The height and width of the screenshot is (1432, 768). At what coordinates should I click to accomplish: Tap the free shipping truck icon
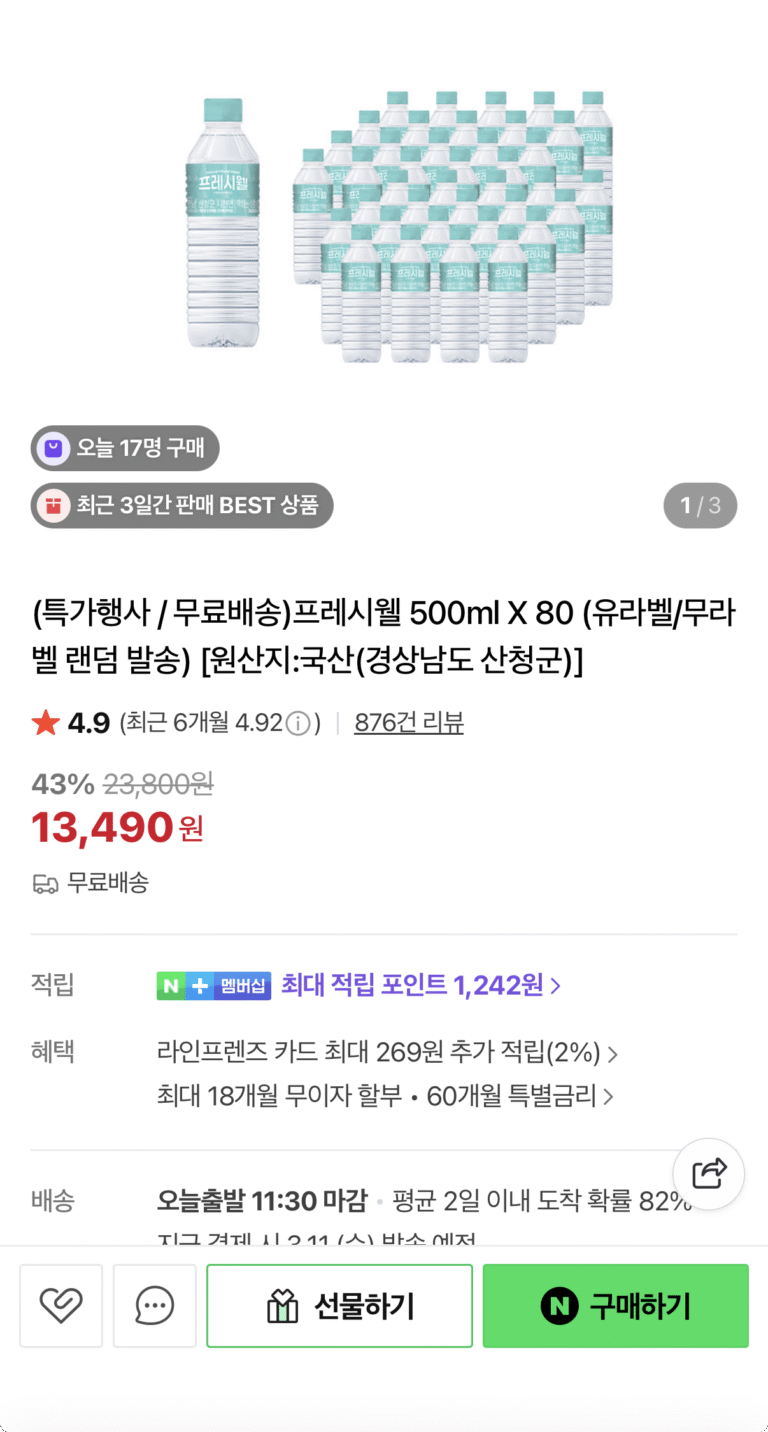click(x=45, y=884)
